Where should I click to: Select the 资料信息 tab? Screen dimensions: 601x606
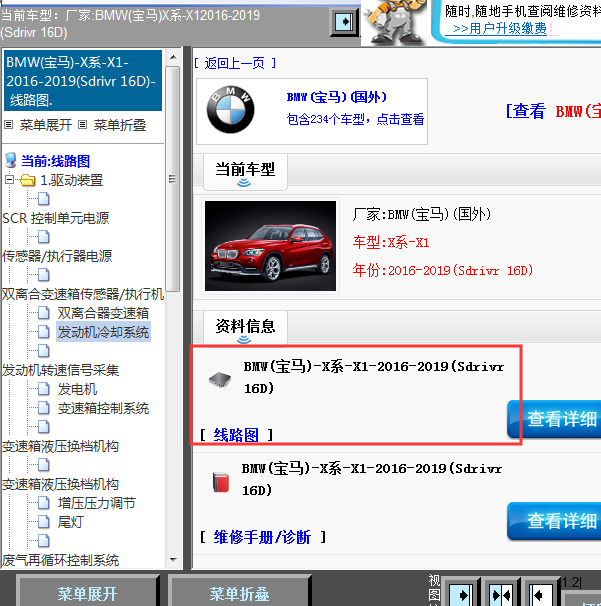[245, 327]
